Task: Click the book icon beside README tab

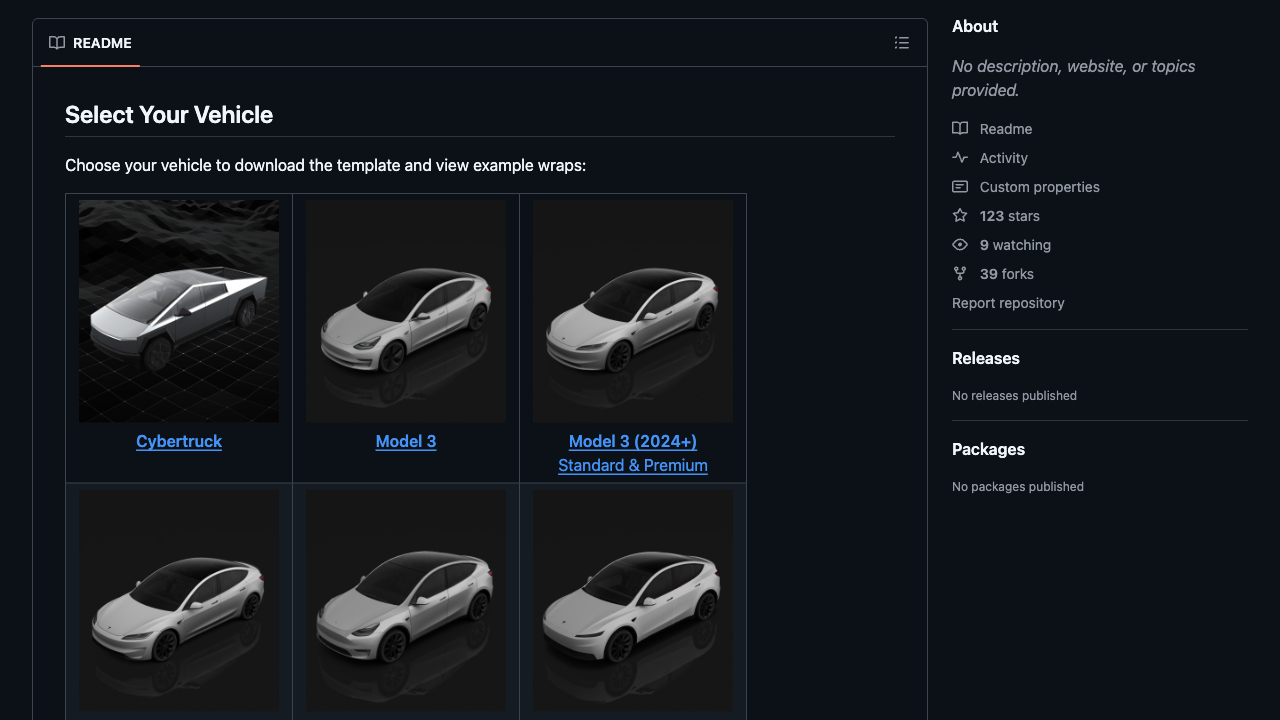Action: (x=57, y=43)
